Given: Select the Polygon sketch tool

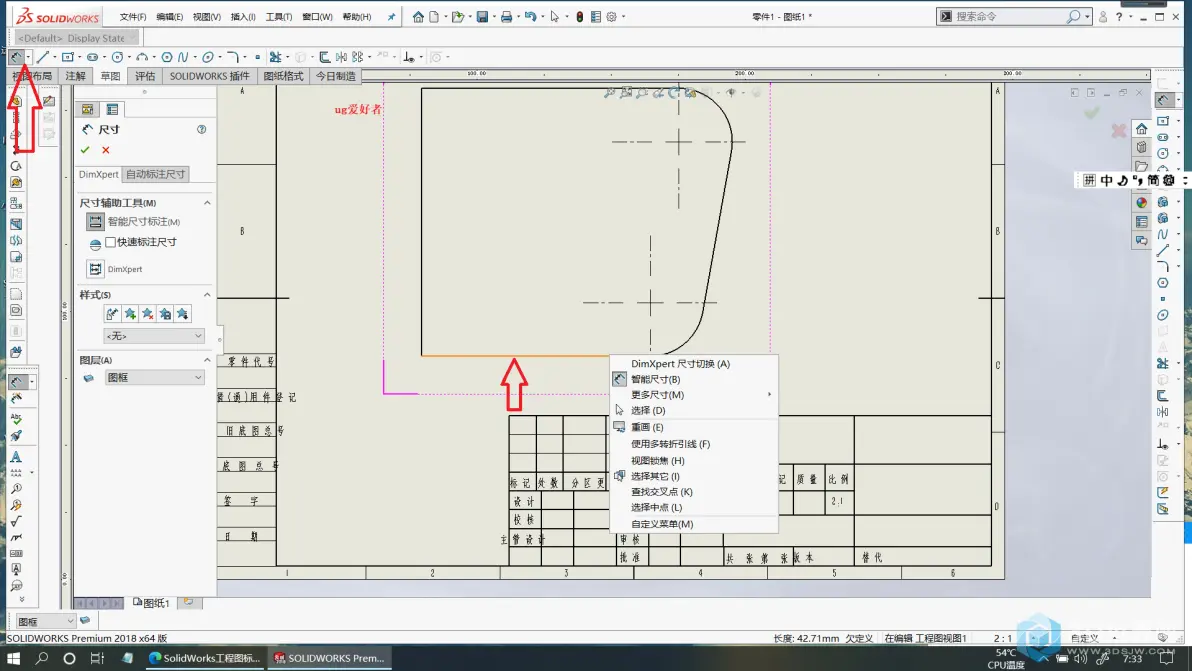Looking at the screenshot, I should 166,57.
